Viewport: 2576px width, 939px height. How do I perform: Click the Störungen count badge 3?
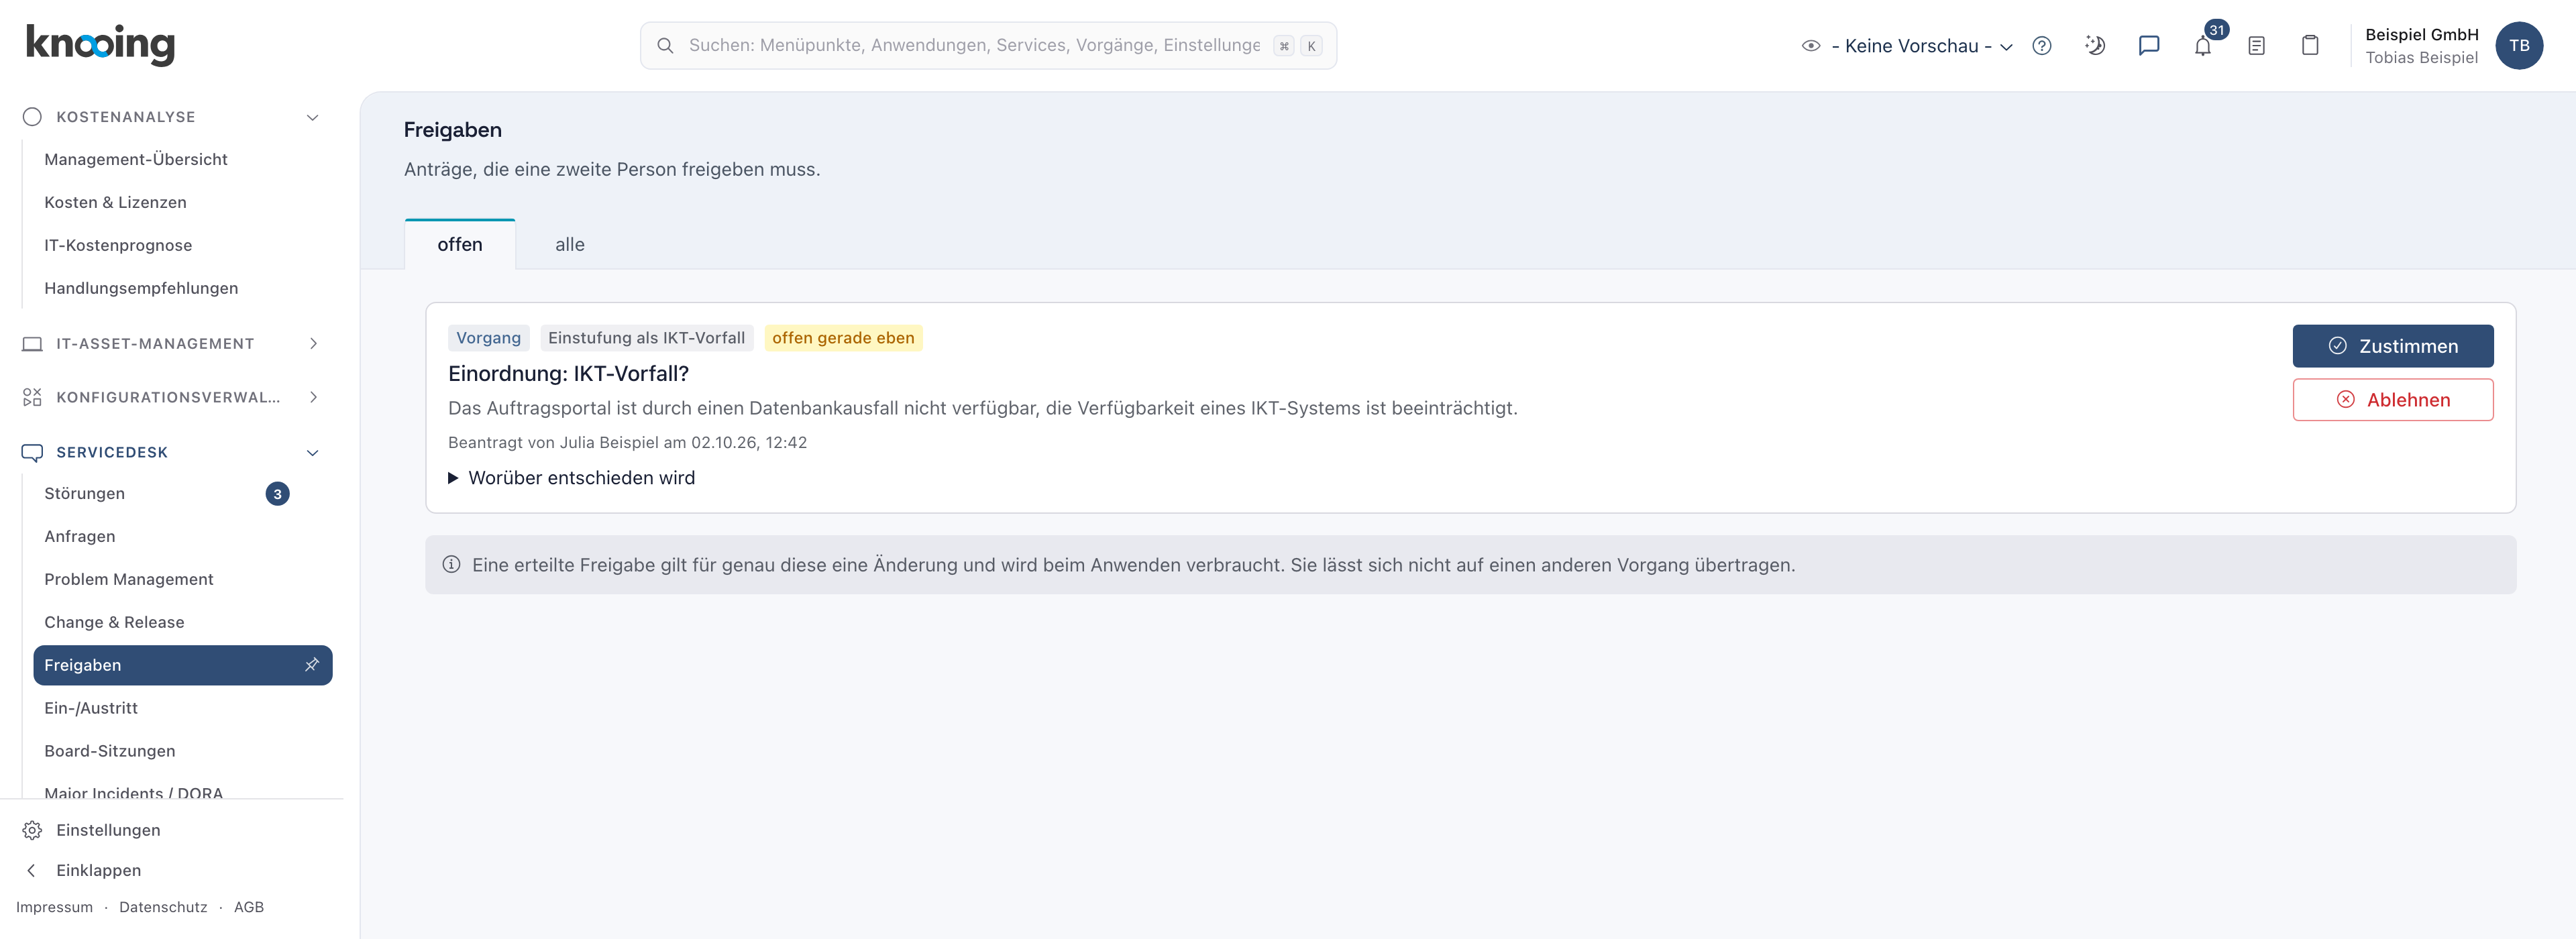coord(277,494)
